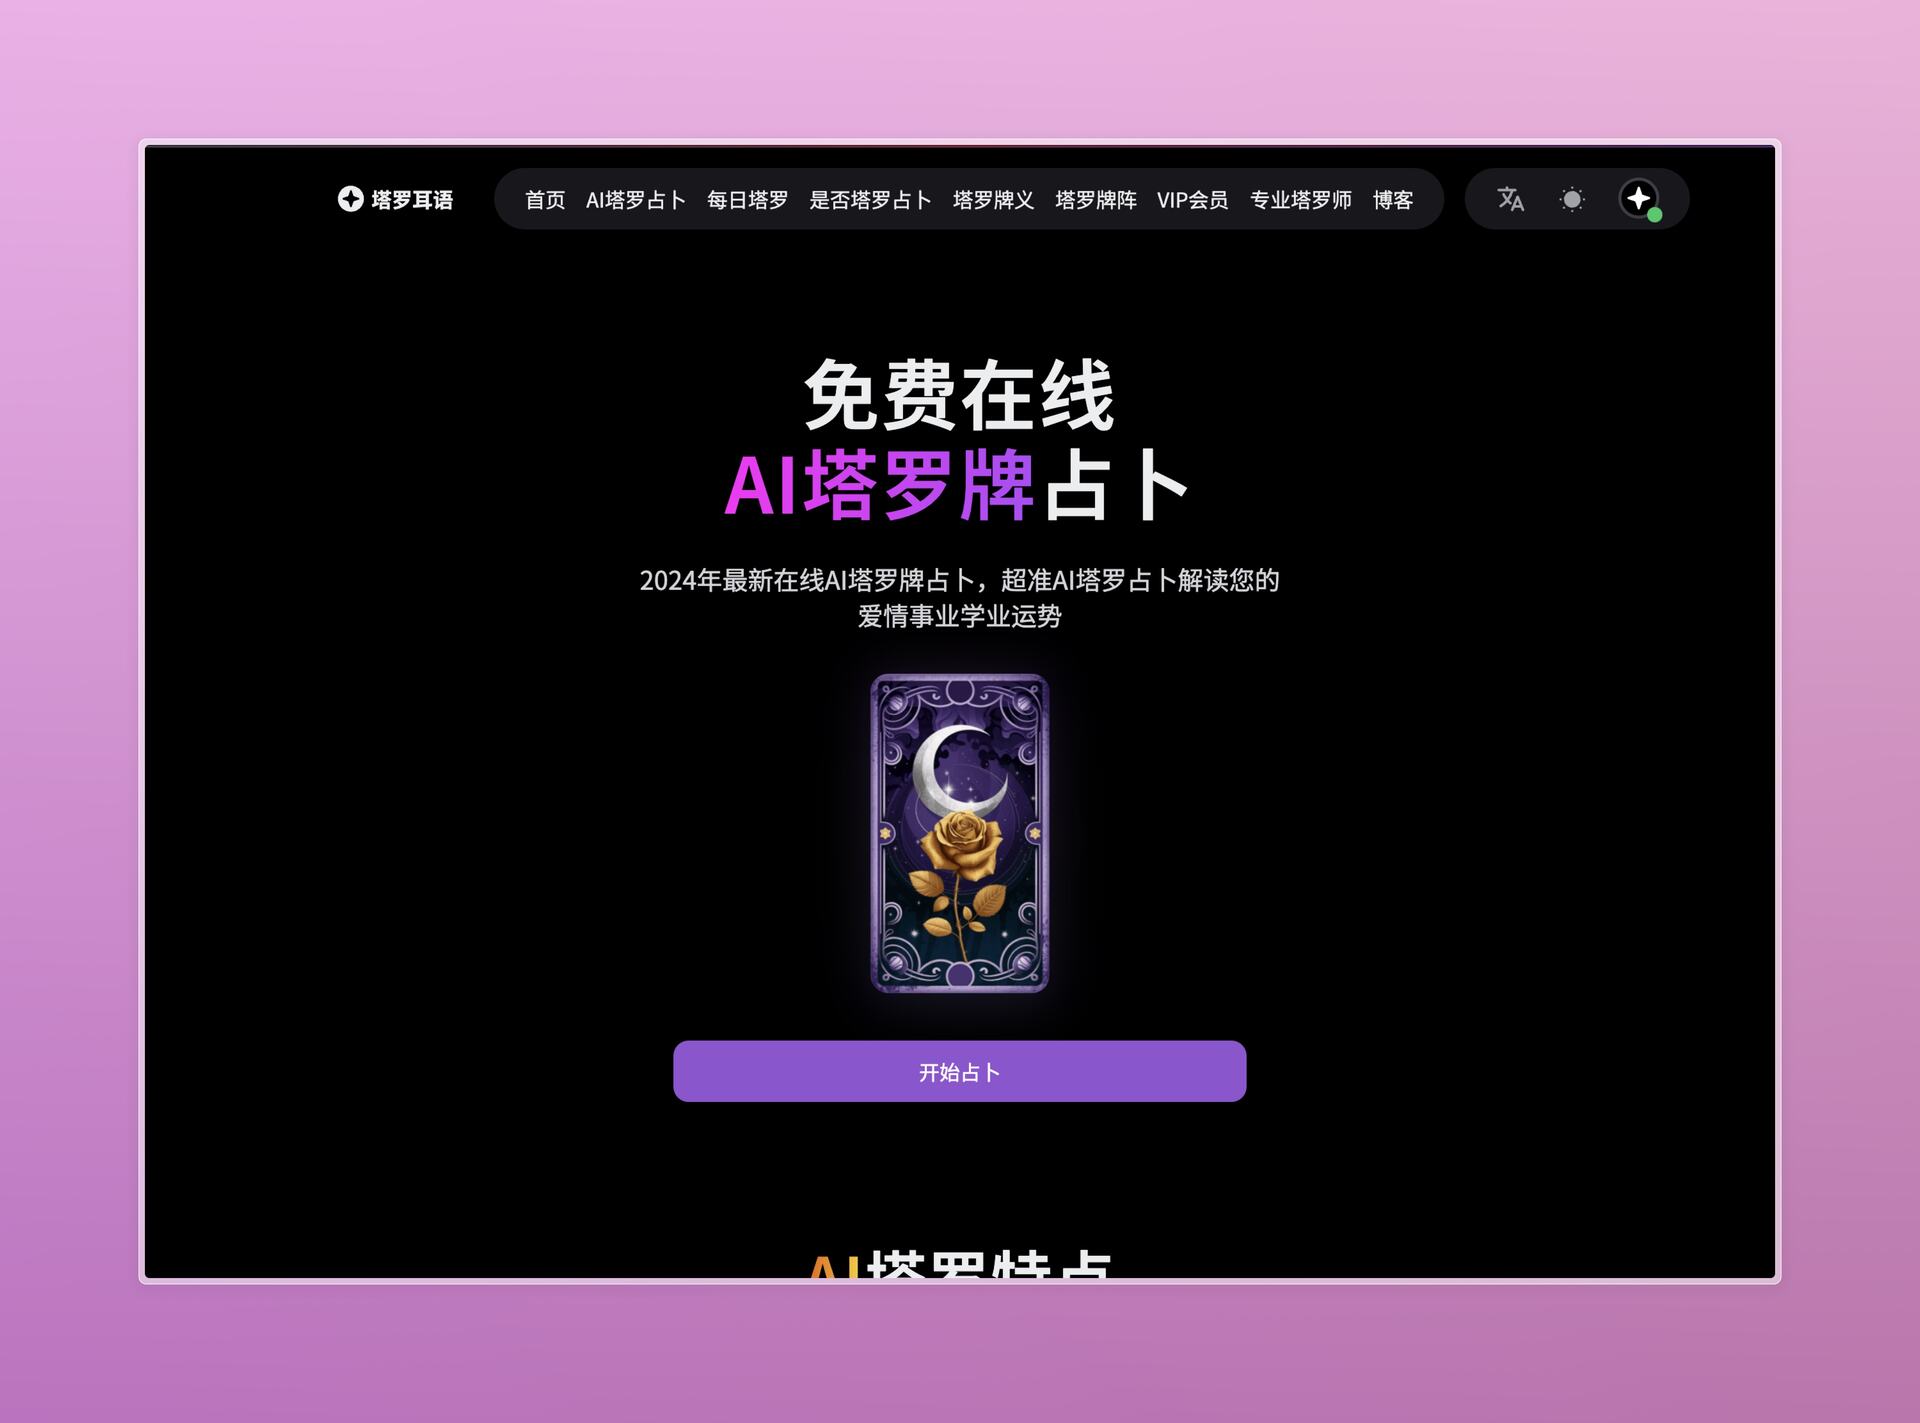Click the partially visible AI塔罗特点 section heading
Viewport: 1920px width, 1423px height.
[x=959, y=1264]
